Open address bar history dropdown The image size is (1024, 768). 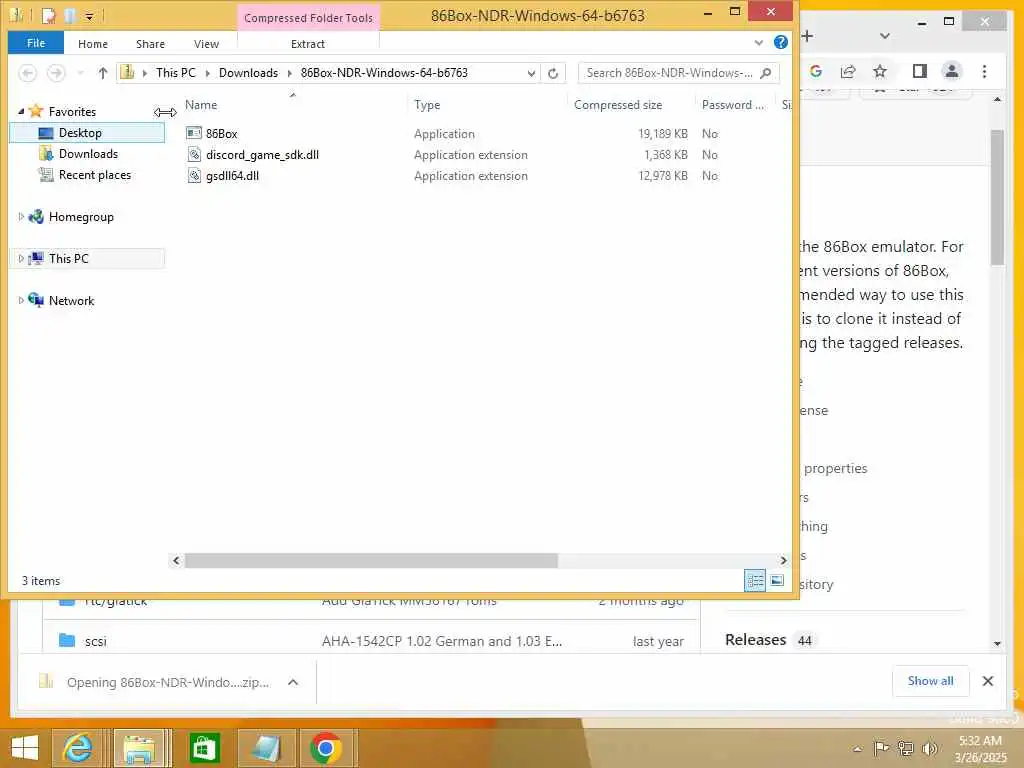coord(531,73)
